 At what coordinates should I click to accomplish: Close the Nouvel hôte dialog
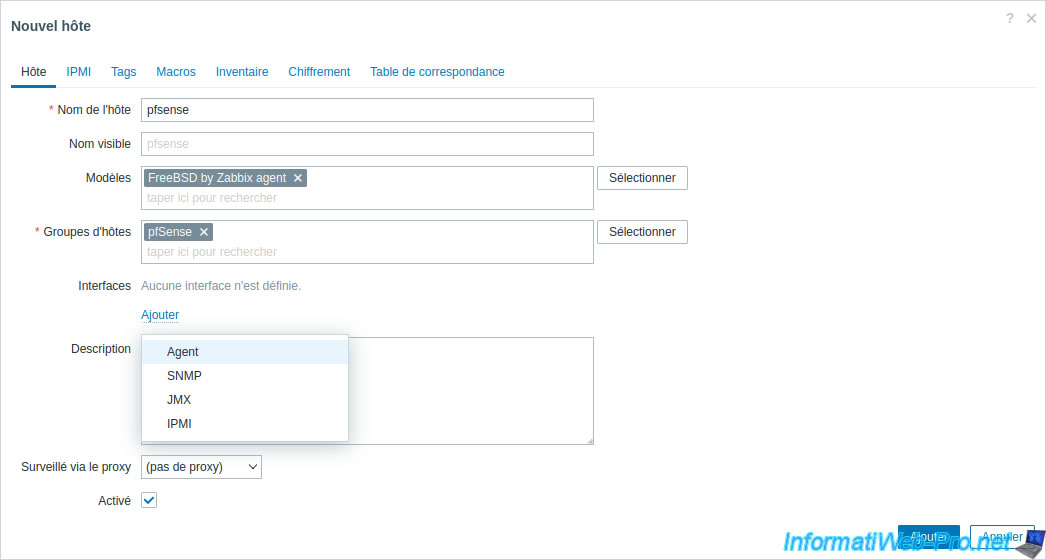point(1031,19)
